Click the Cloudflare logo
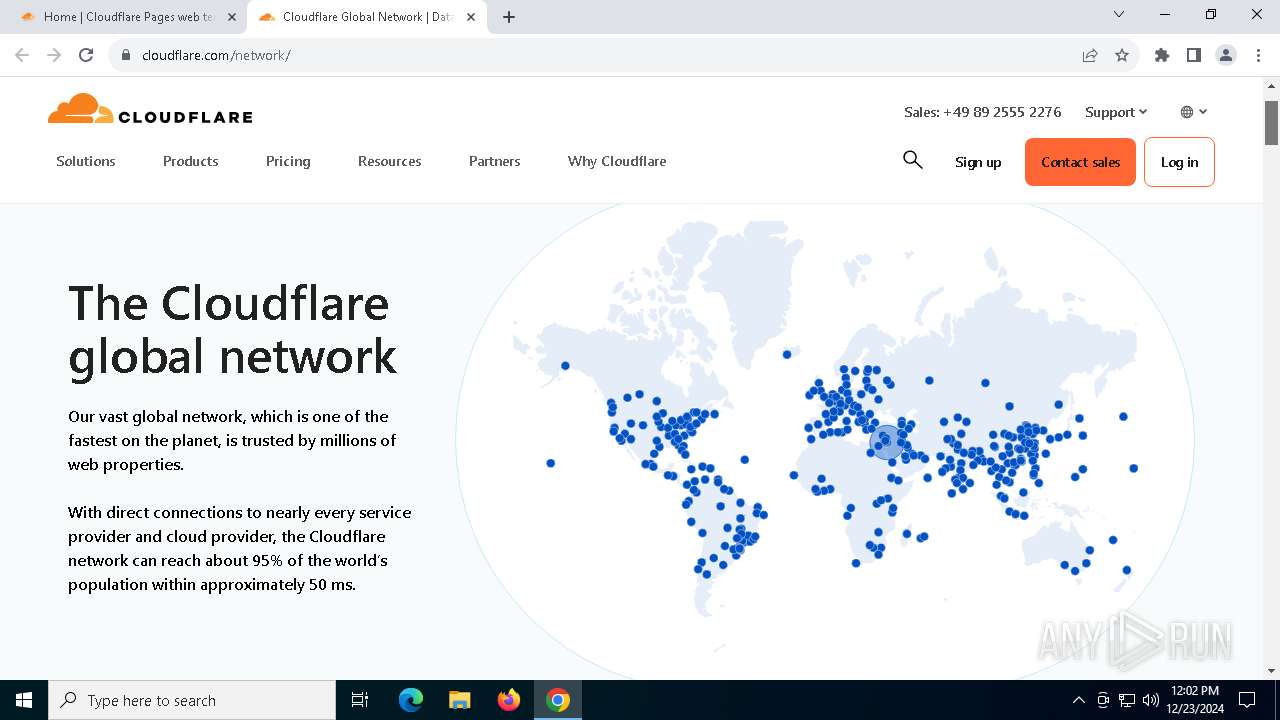This screenshot has height=720, width=1280. point(150,109)
